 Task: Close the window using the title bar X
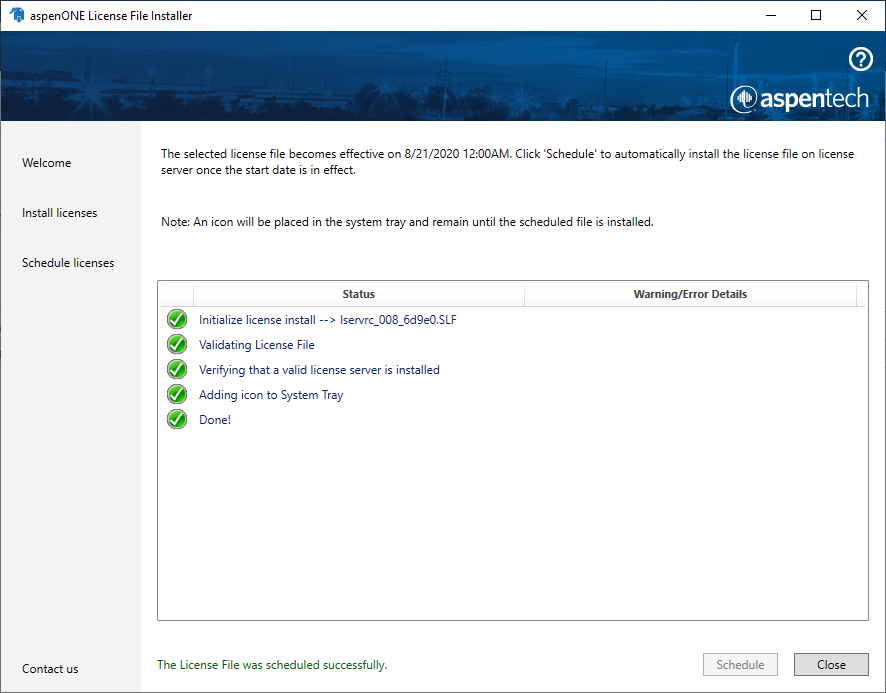click(x=862, y=15)
